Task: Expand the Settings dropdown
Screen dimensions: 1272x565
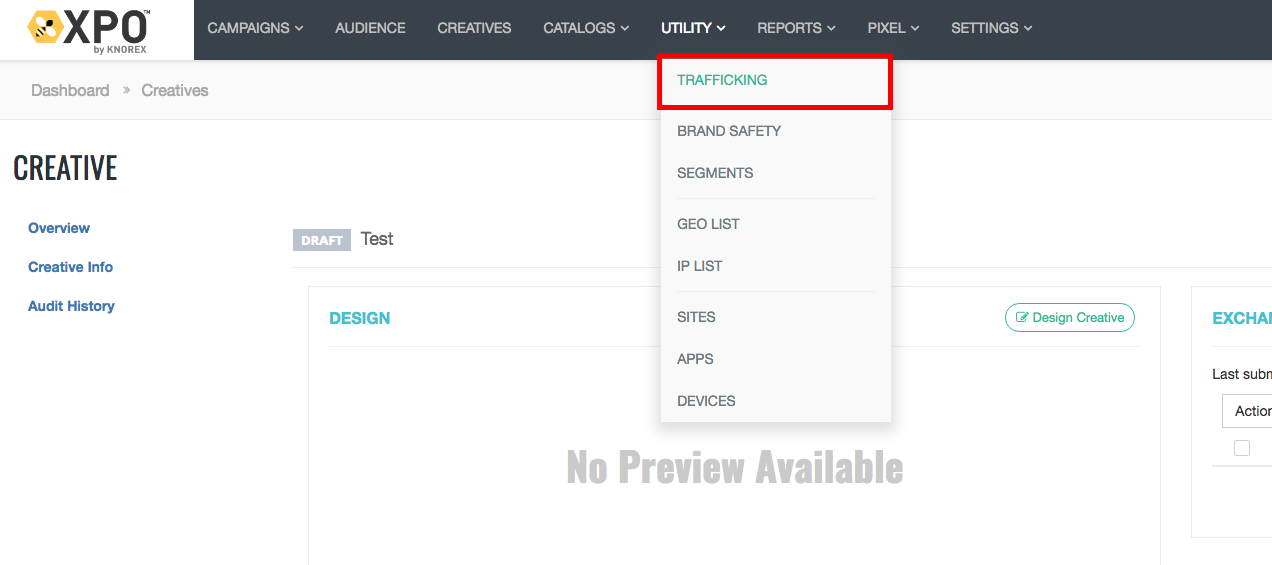Action: click(x=991, y=28)
